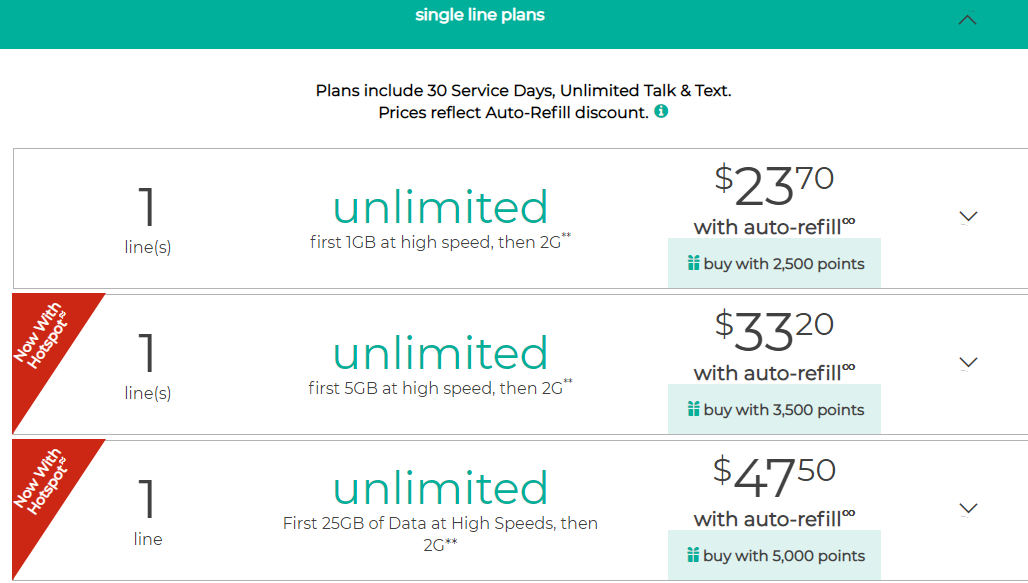The image size is (1028, 583).
Task: Click 'first 5GB at high speed' plan description
Action: 440,387
